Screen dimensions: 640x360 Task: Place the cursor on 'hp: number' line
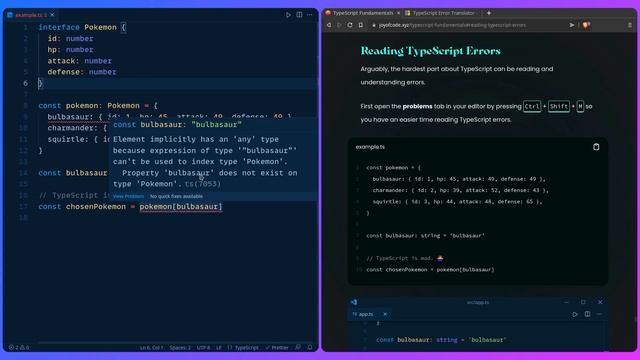70,49
